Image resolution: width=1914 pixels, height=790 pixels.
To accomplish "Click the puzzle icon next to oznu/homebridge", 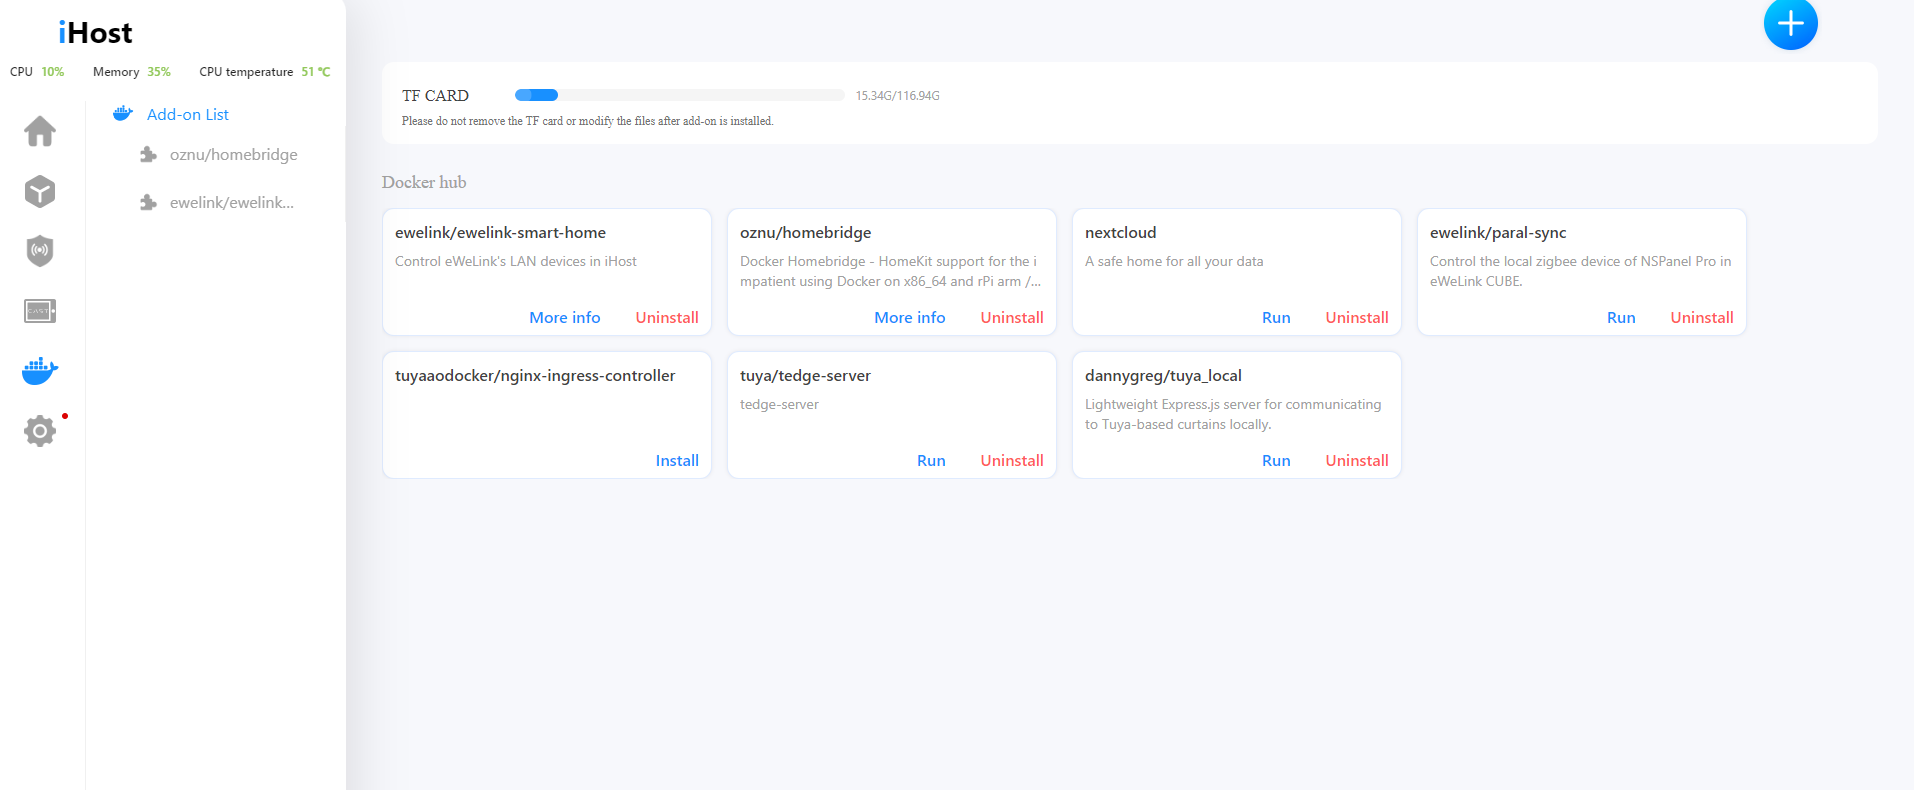I will coord(148,154).
